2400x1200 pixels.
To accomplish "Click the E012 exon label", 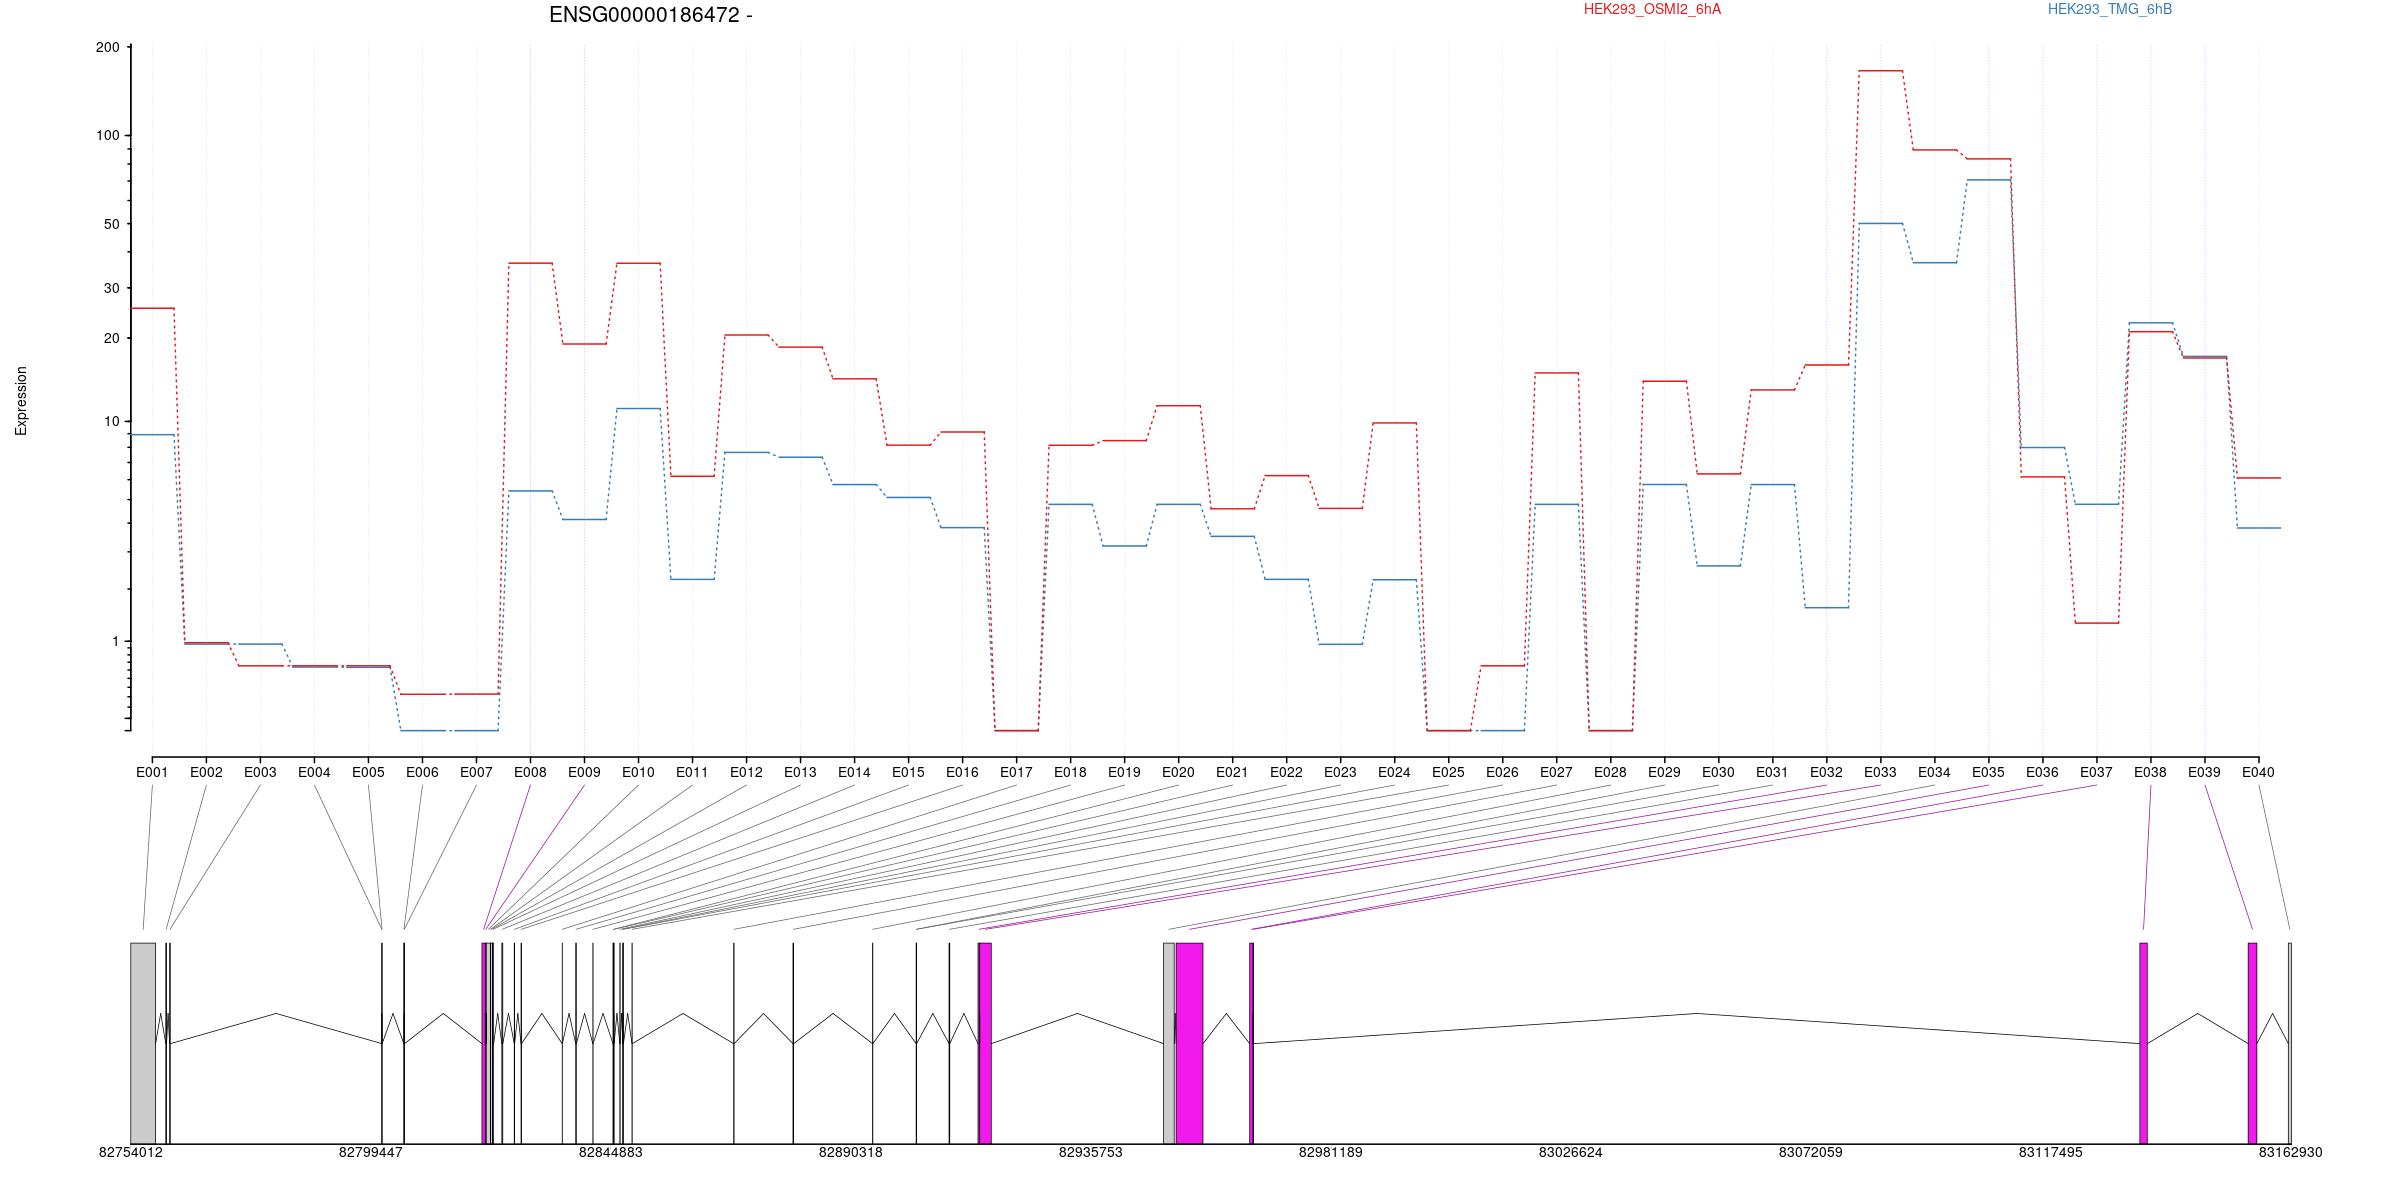I will coord(746,772).
